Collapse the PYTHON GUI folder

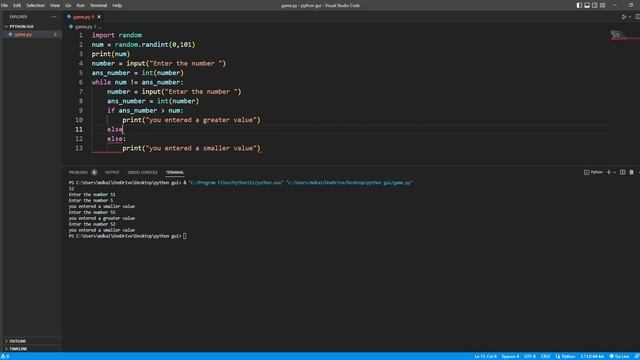tap(22, 26)
